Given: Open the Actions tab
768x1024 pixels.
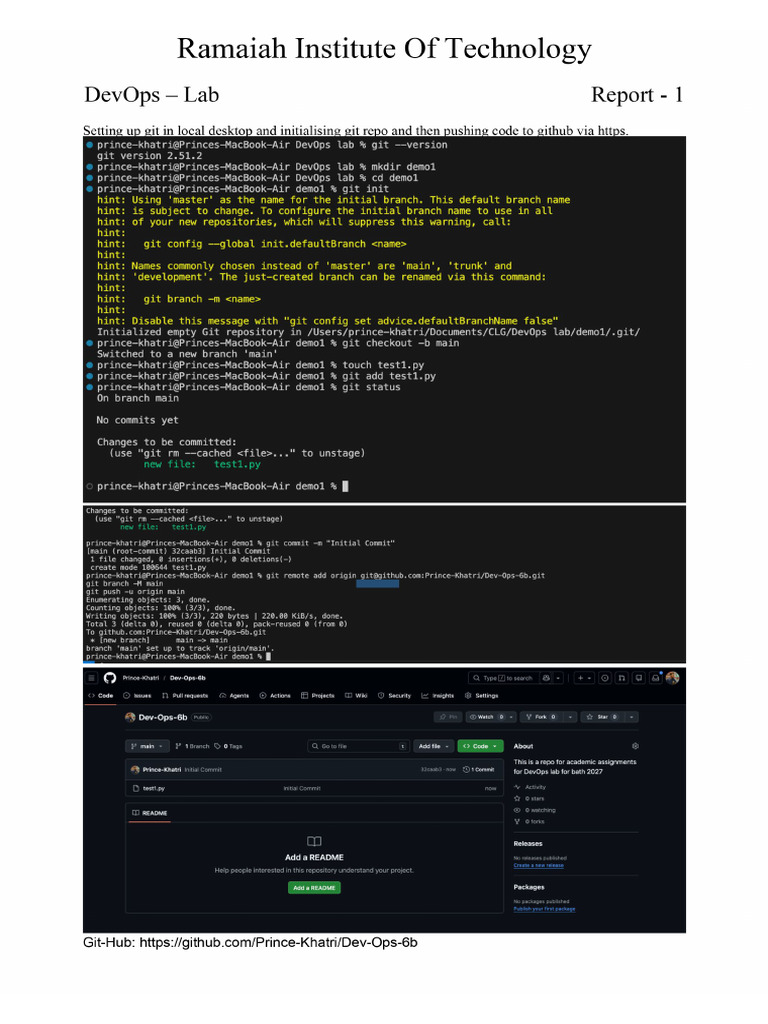Looking at the screenshot, I should point(276,696).
